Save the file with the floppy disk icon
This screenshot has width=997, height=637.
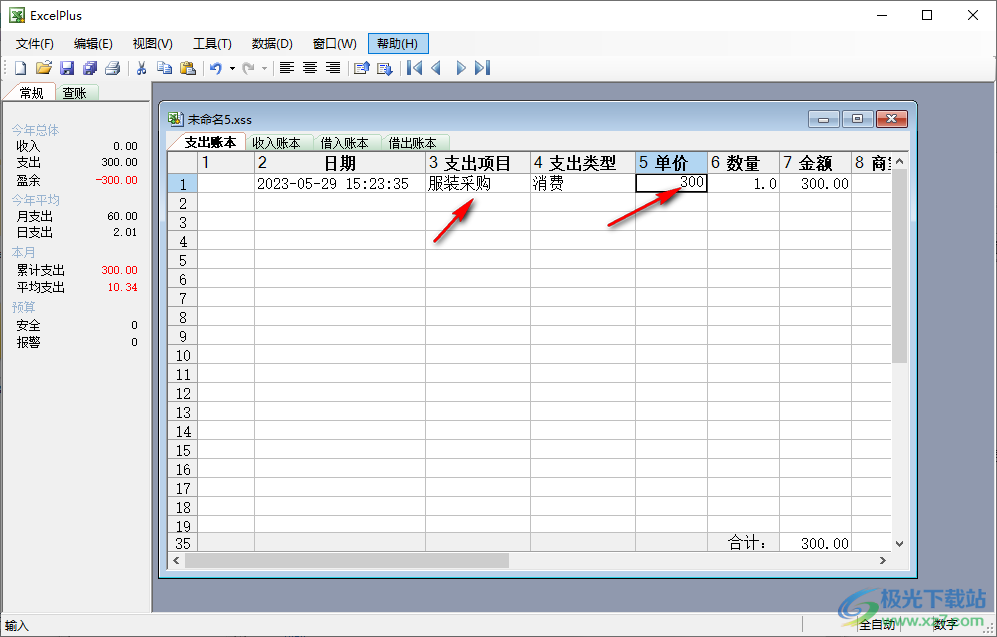pyautogui.click(x=67, y=68)
